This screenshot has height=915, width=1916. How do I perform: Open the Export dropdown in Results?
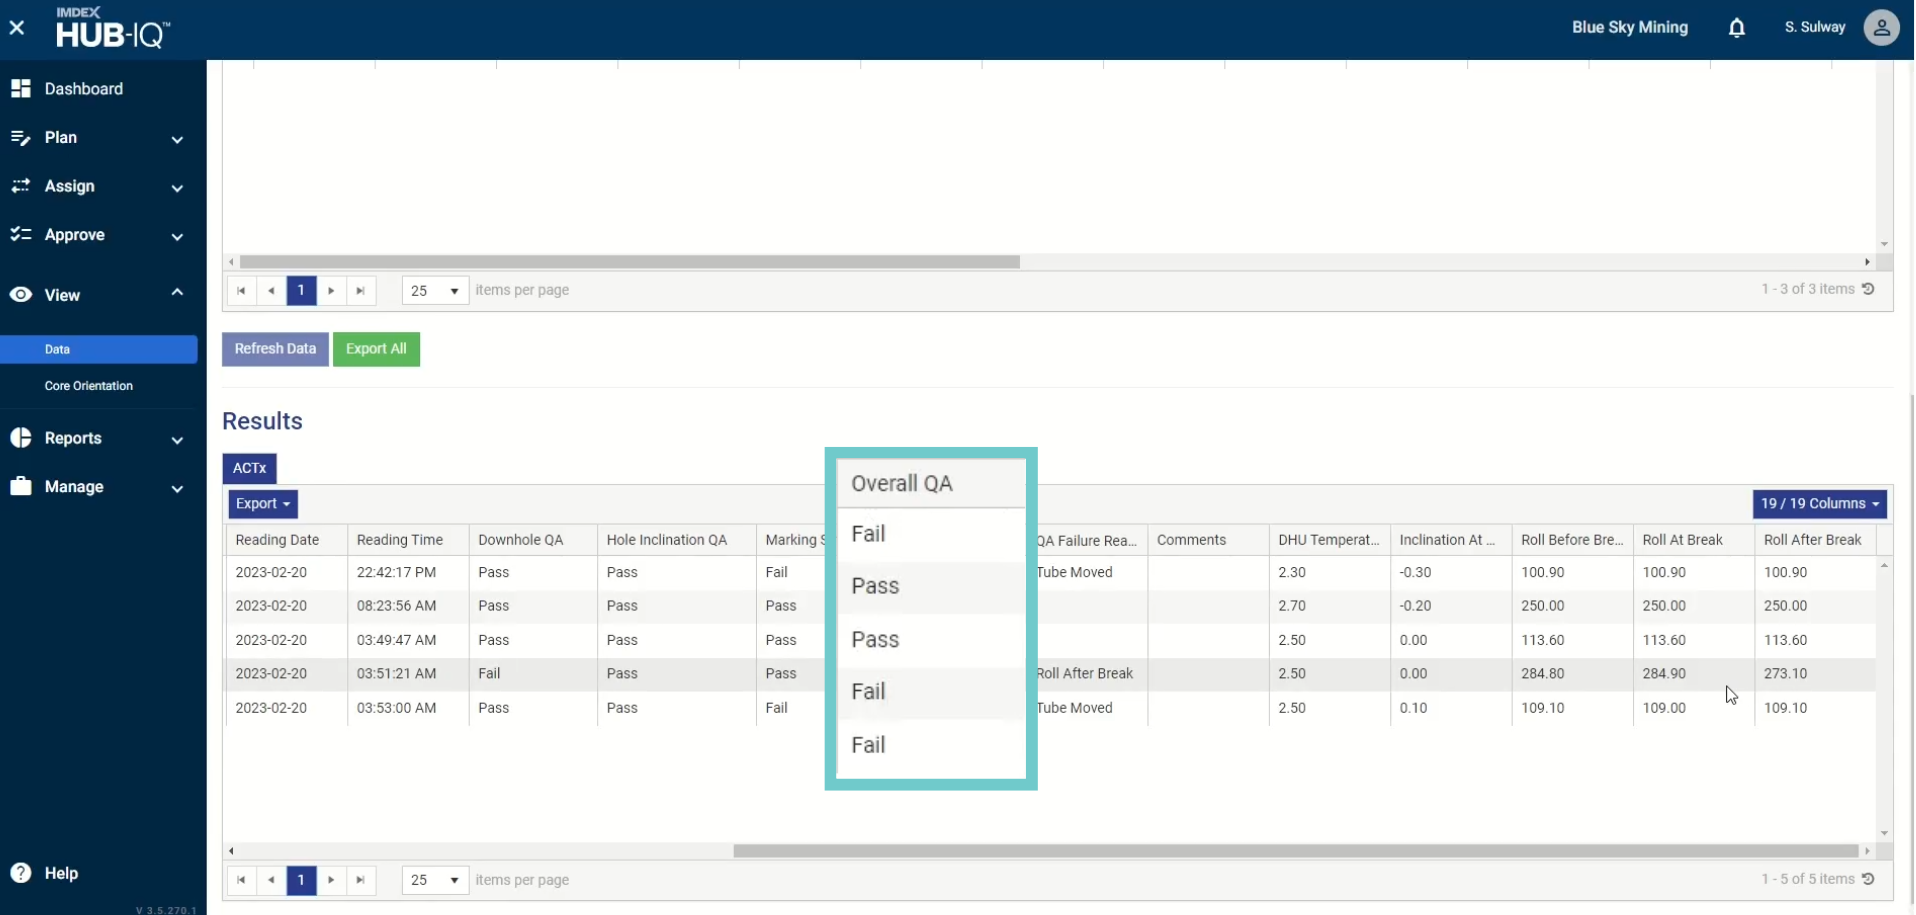(262, 504)
